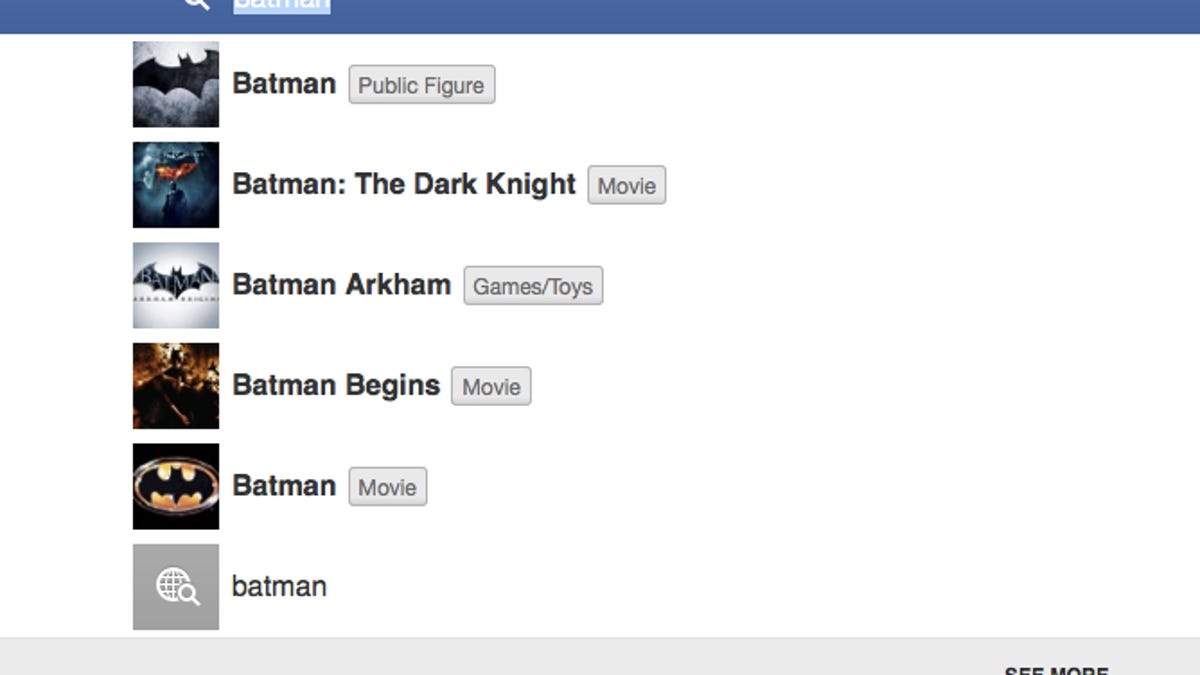The image size is (1200, 675).
Task: Click the Movie tag beside Batman Begins
Action: pos(491,387)
